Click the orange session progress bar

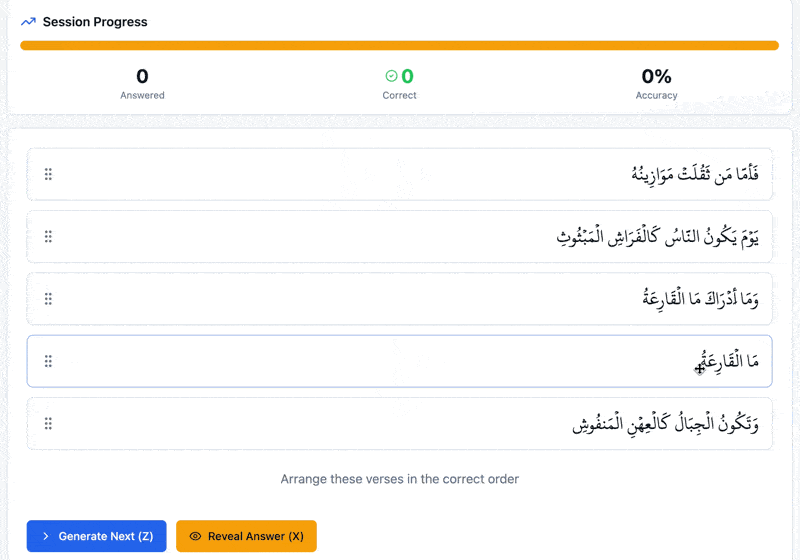click(x=399, y=45)
